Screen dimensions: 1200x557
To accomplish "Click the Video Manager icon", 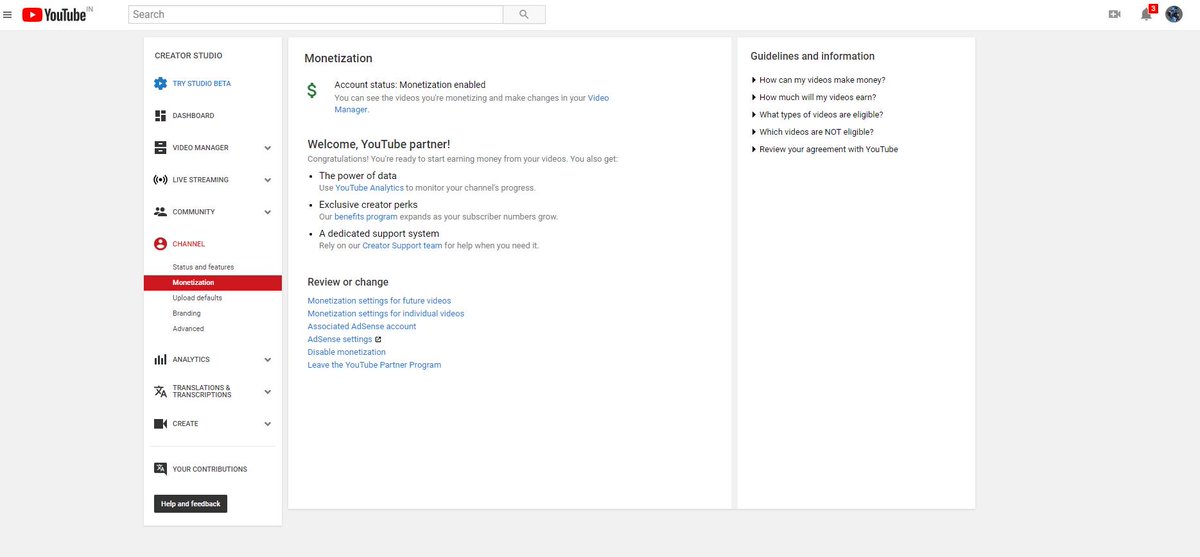I will (160, 148).
